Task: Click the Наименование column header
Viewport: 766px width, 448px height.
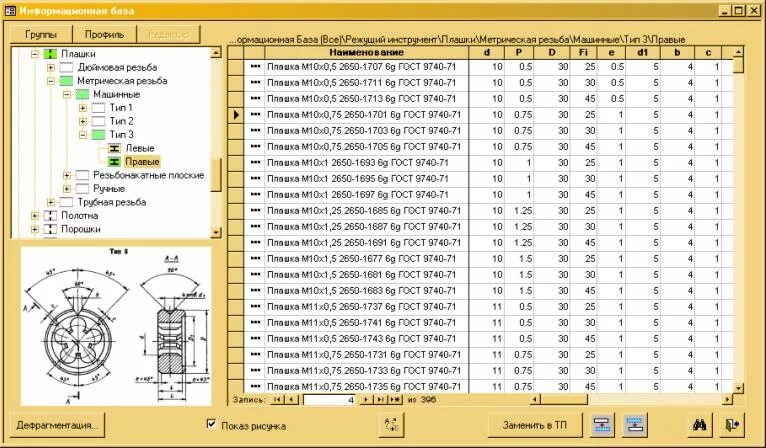Action: point(366,52)
